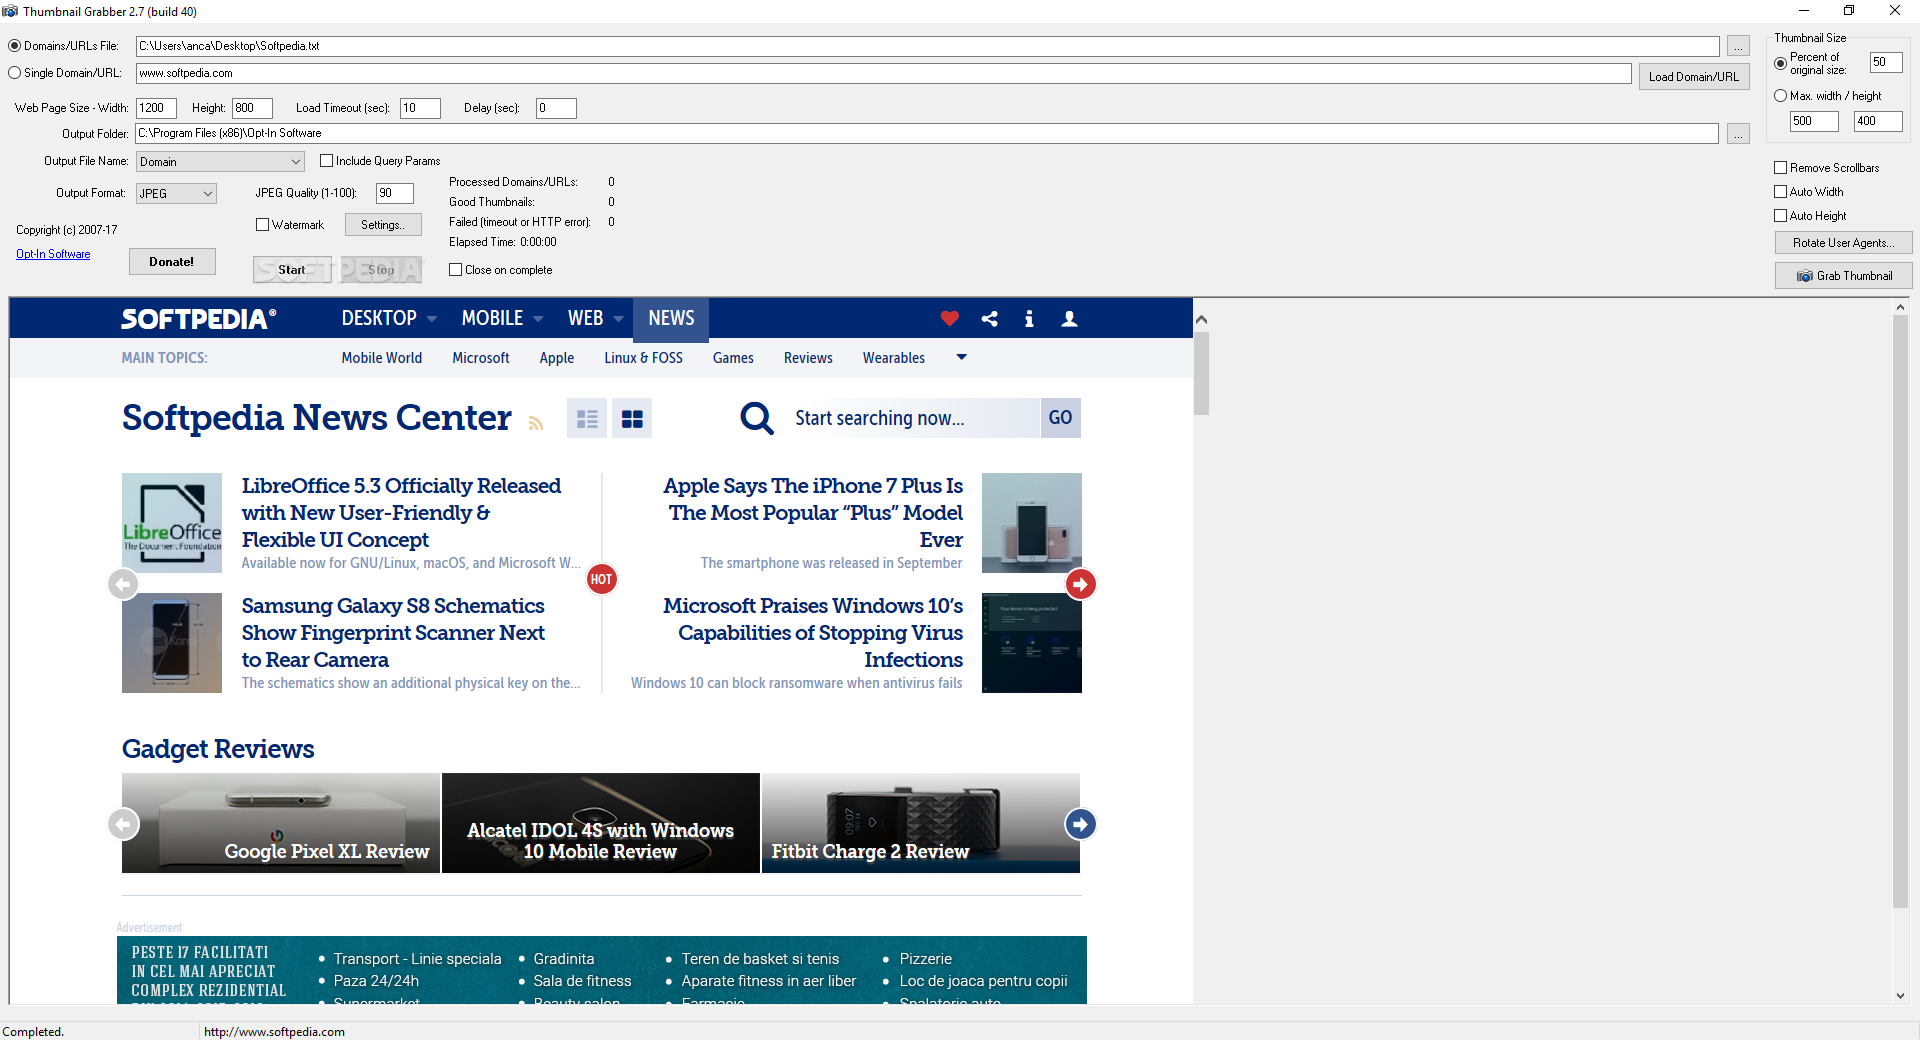Open the NEWS tab on Softpedia
Screen dimensions: 1920x1040
click(x=671, y=318)
